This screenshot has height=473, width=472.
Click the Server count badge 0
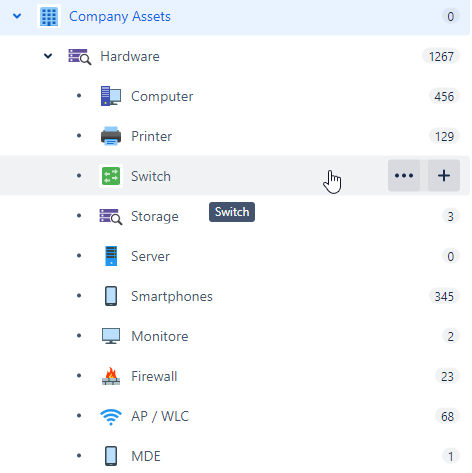tap(451, 256)
